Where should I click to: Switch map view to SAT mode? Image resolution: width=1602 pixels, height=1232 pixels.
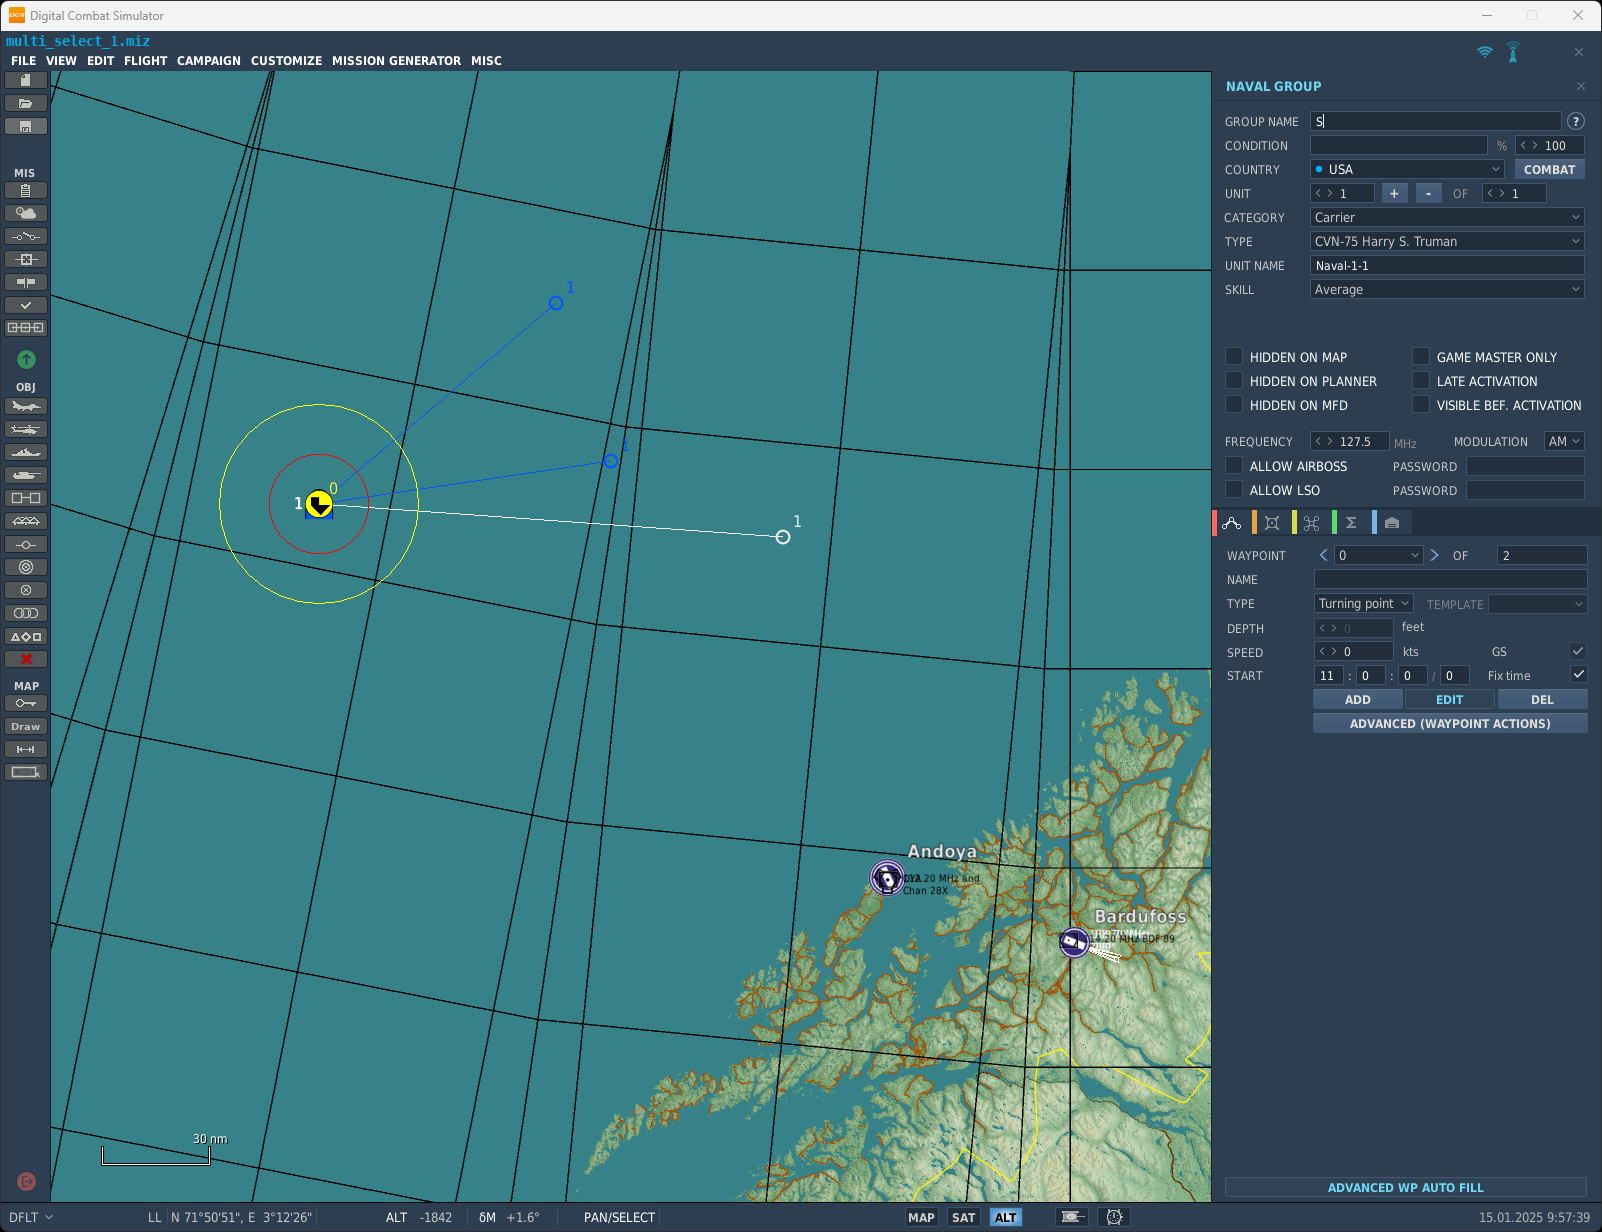[963, 1217]
